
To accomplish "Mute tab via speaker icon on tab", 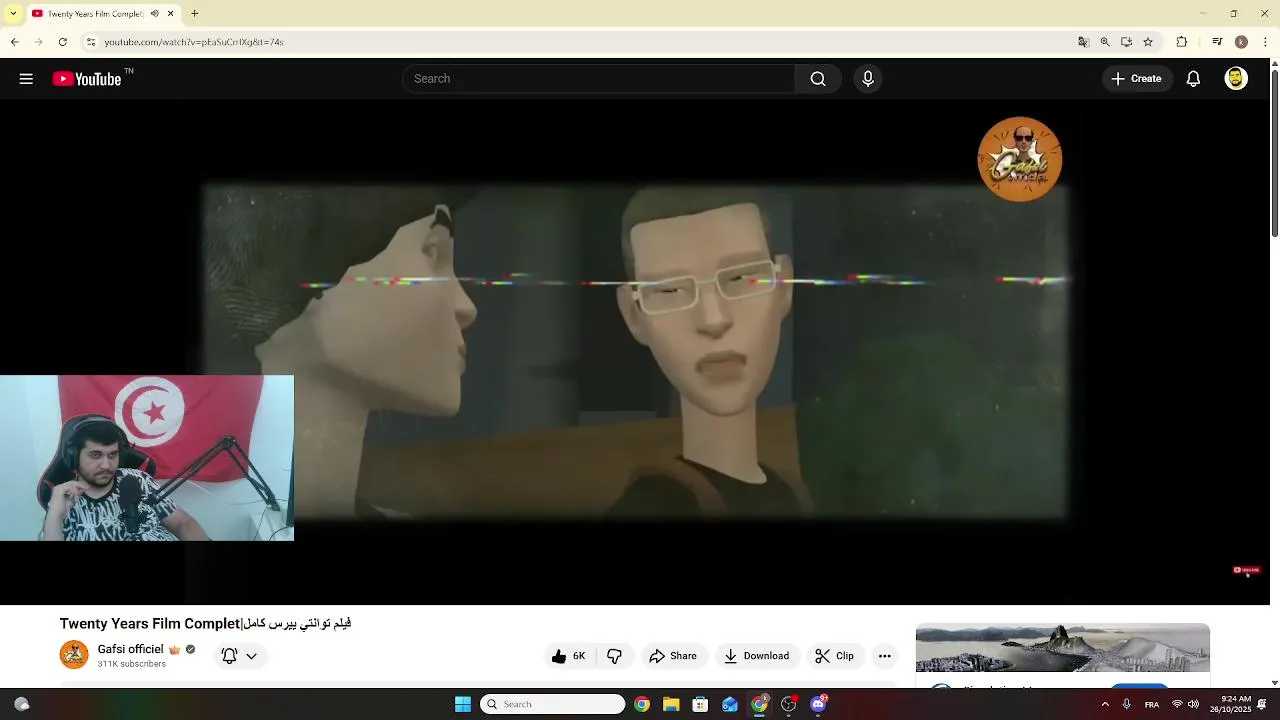I will coord(154,14).
